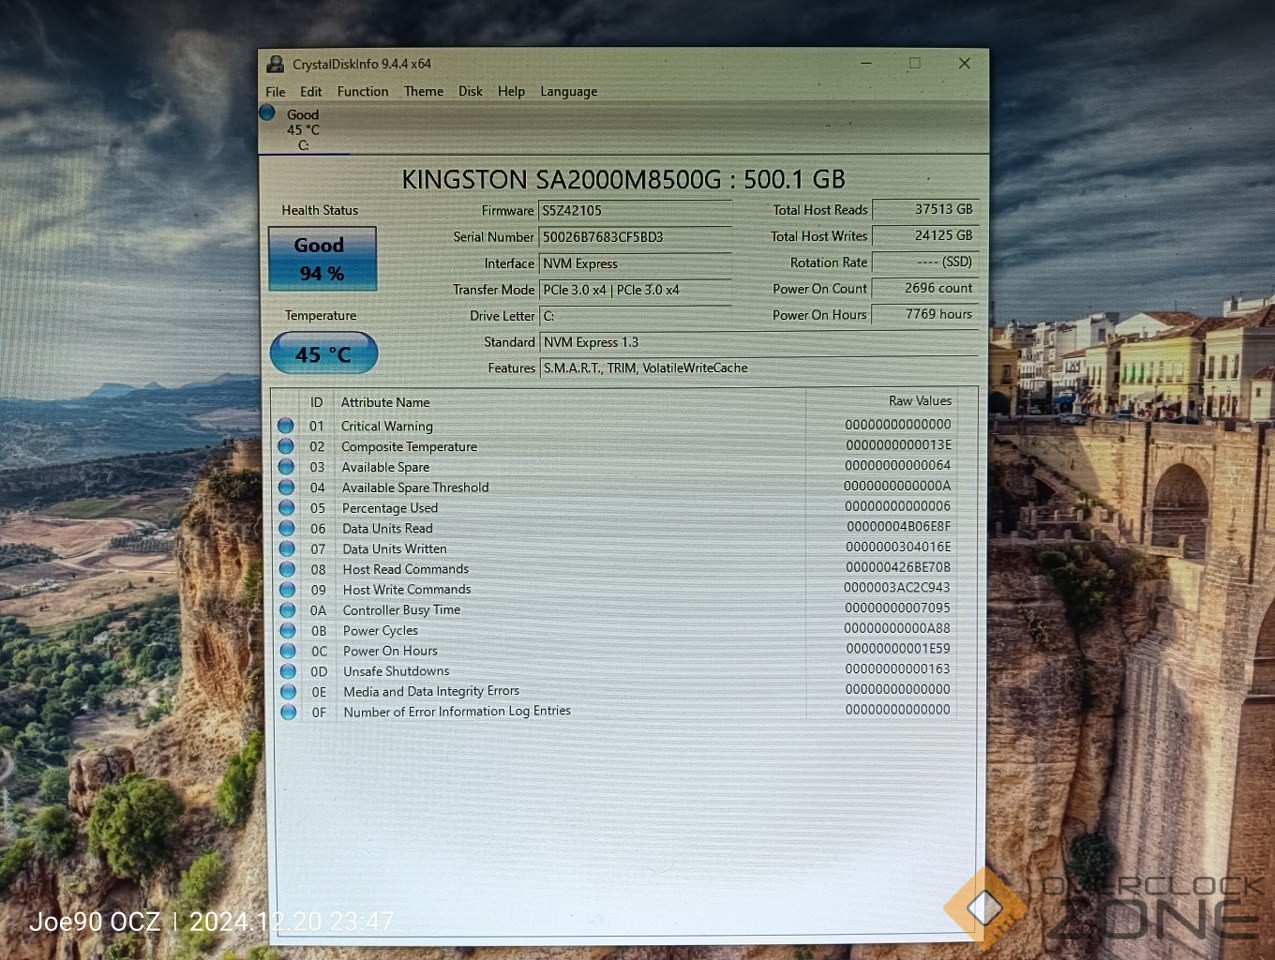Open the Disk menu

(470, 92)
